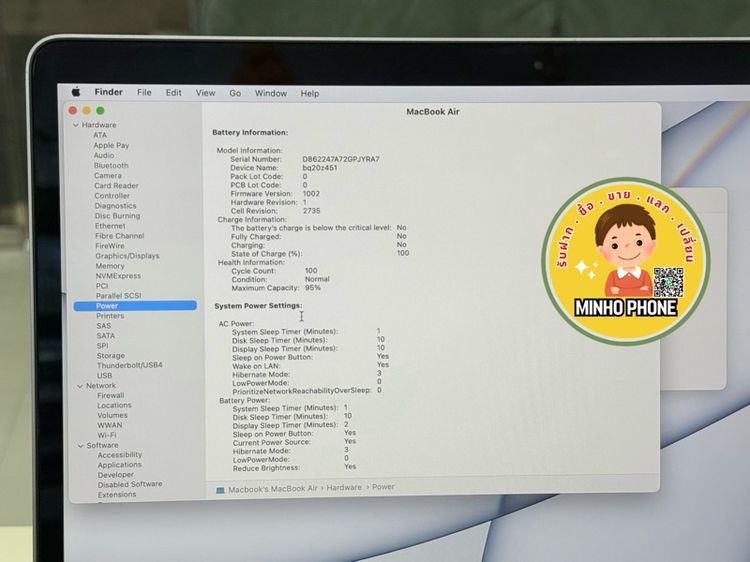Select Apple Pay in the sidebar

[111, 145]
